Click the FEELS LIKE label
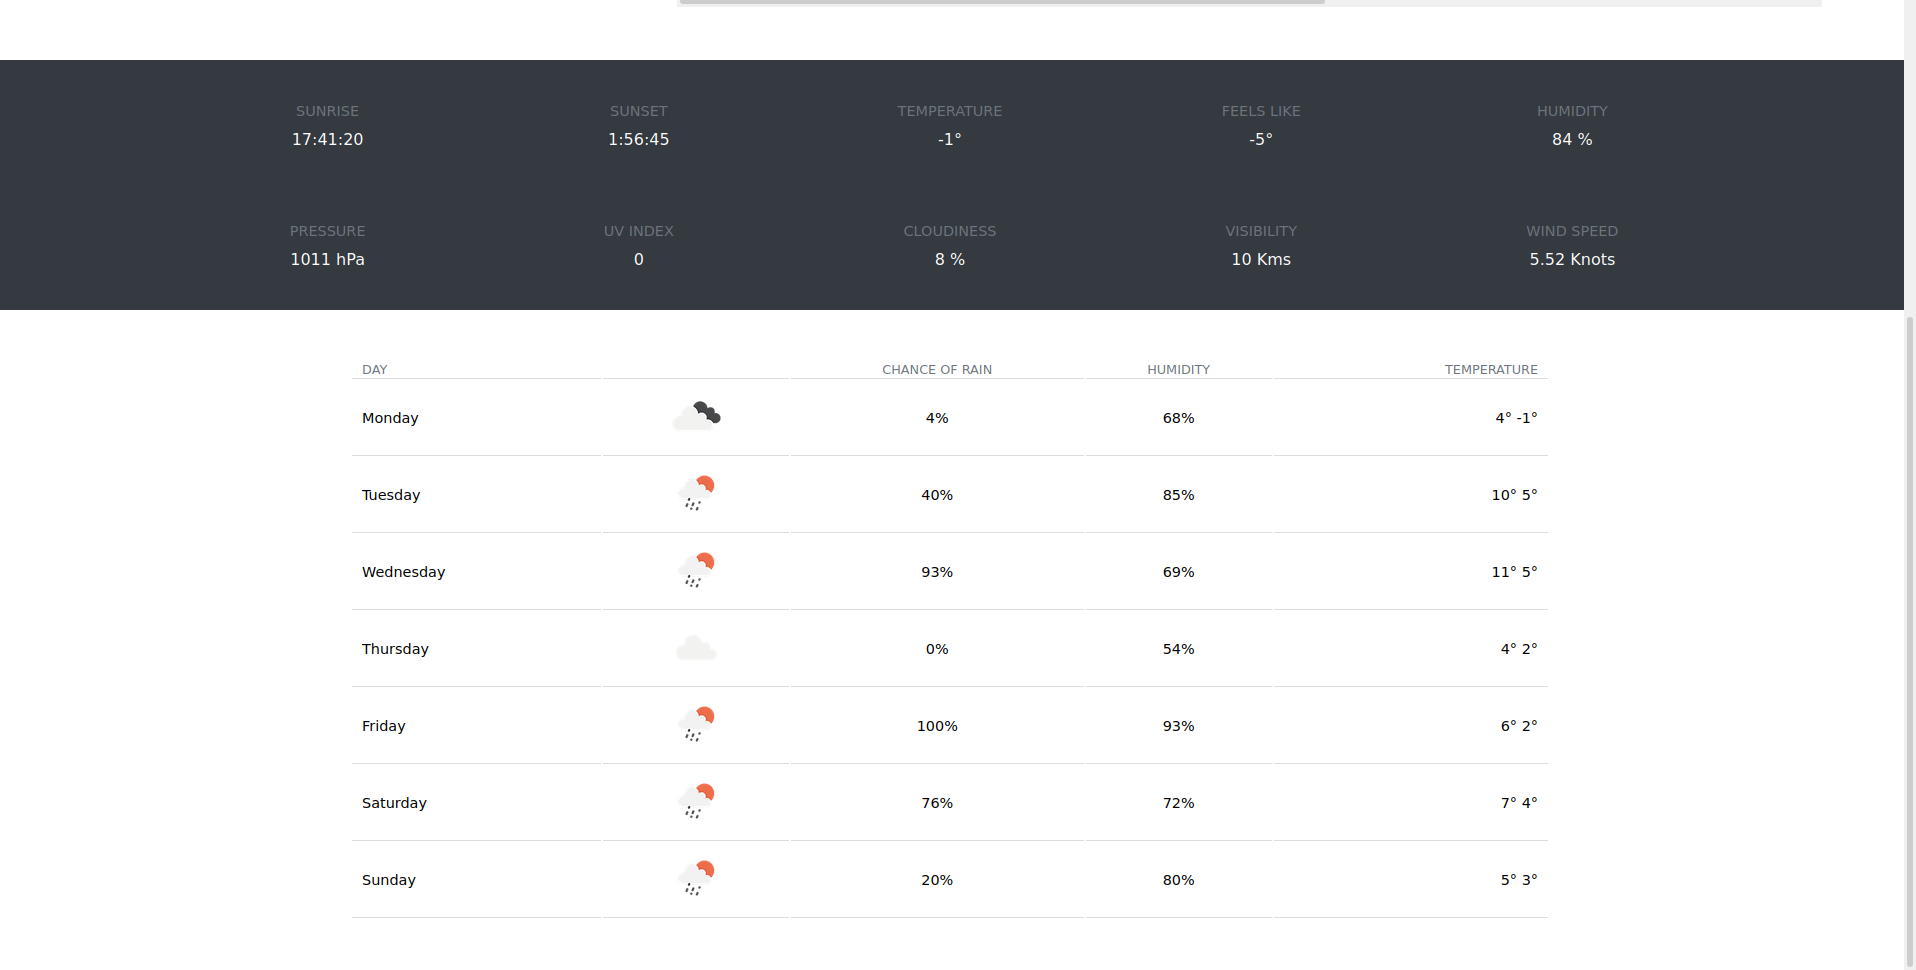The image size is (1916, 970). pos(1261,111)
